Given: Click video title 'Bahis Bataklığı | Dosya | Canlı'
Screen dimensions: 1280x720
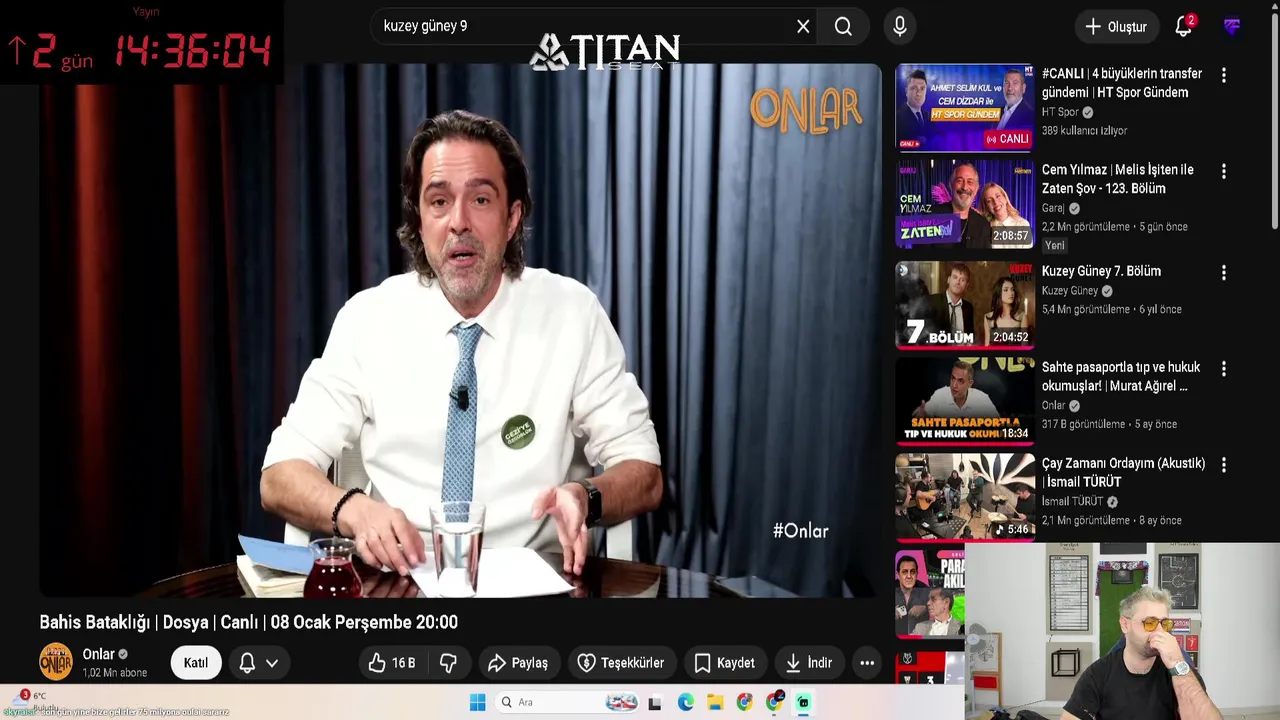Looking at the screenshot, I should point(248,622).
